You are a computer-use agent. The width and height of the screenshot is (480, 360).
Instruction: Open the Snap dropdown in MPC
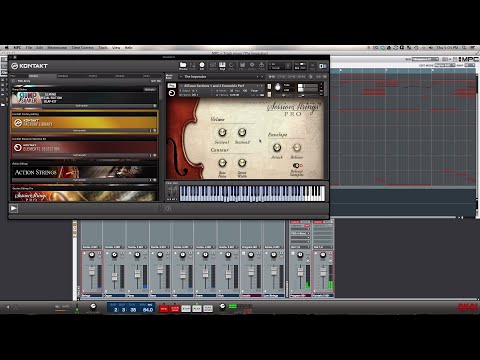[x=470, y=65]
